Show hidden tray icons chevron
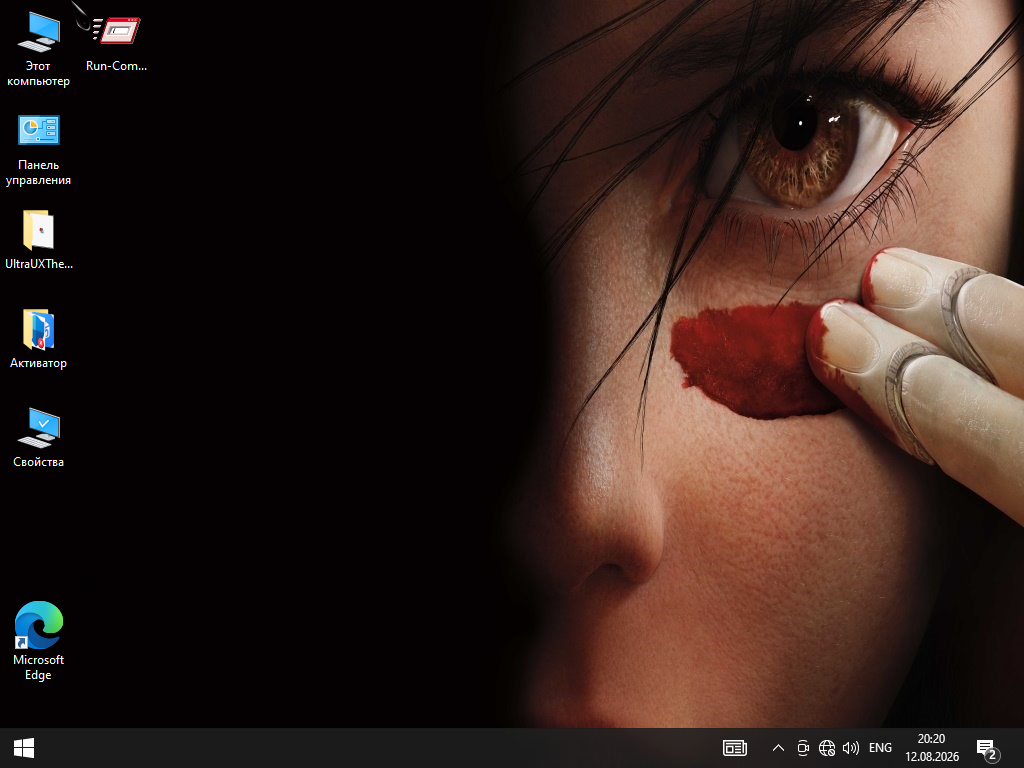Viewport: 1024px width, 768px height. (x=778, y=748)
